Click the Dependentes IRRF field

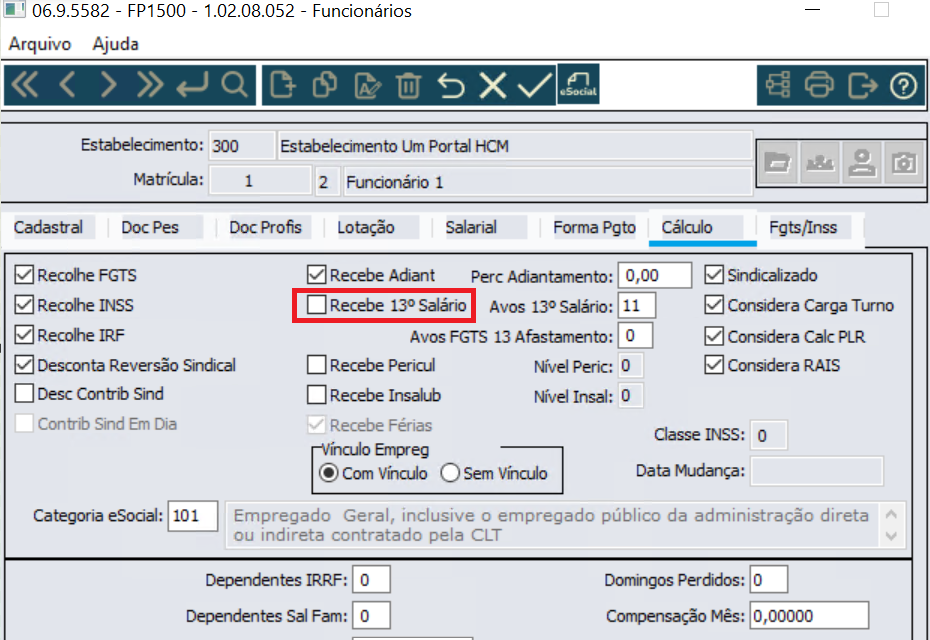[371, 579]
